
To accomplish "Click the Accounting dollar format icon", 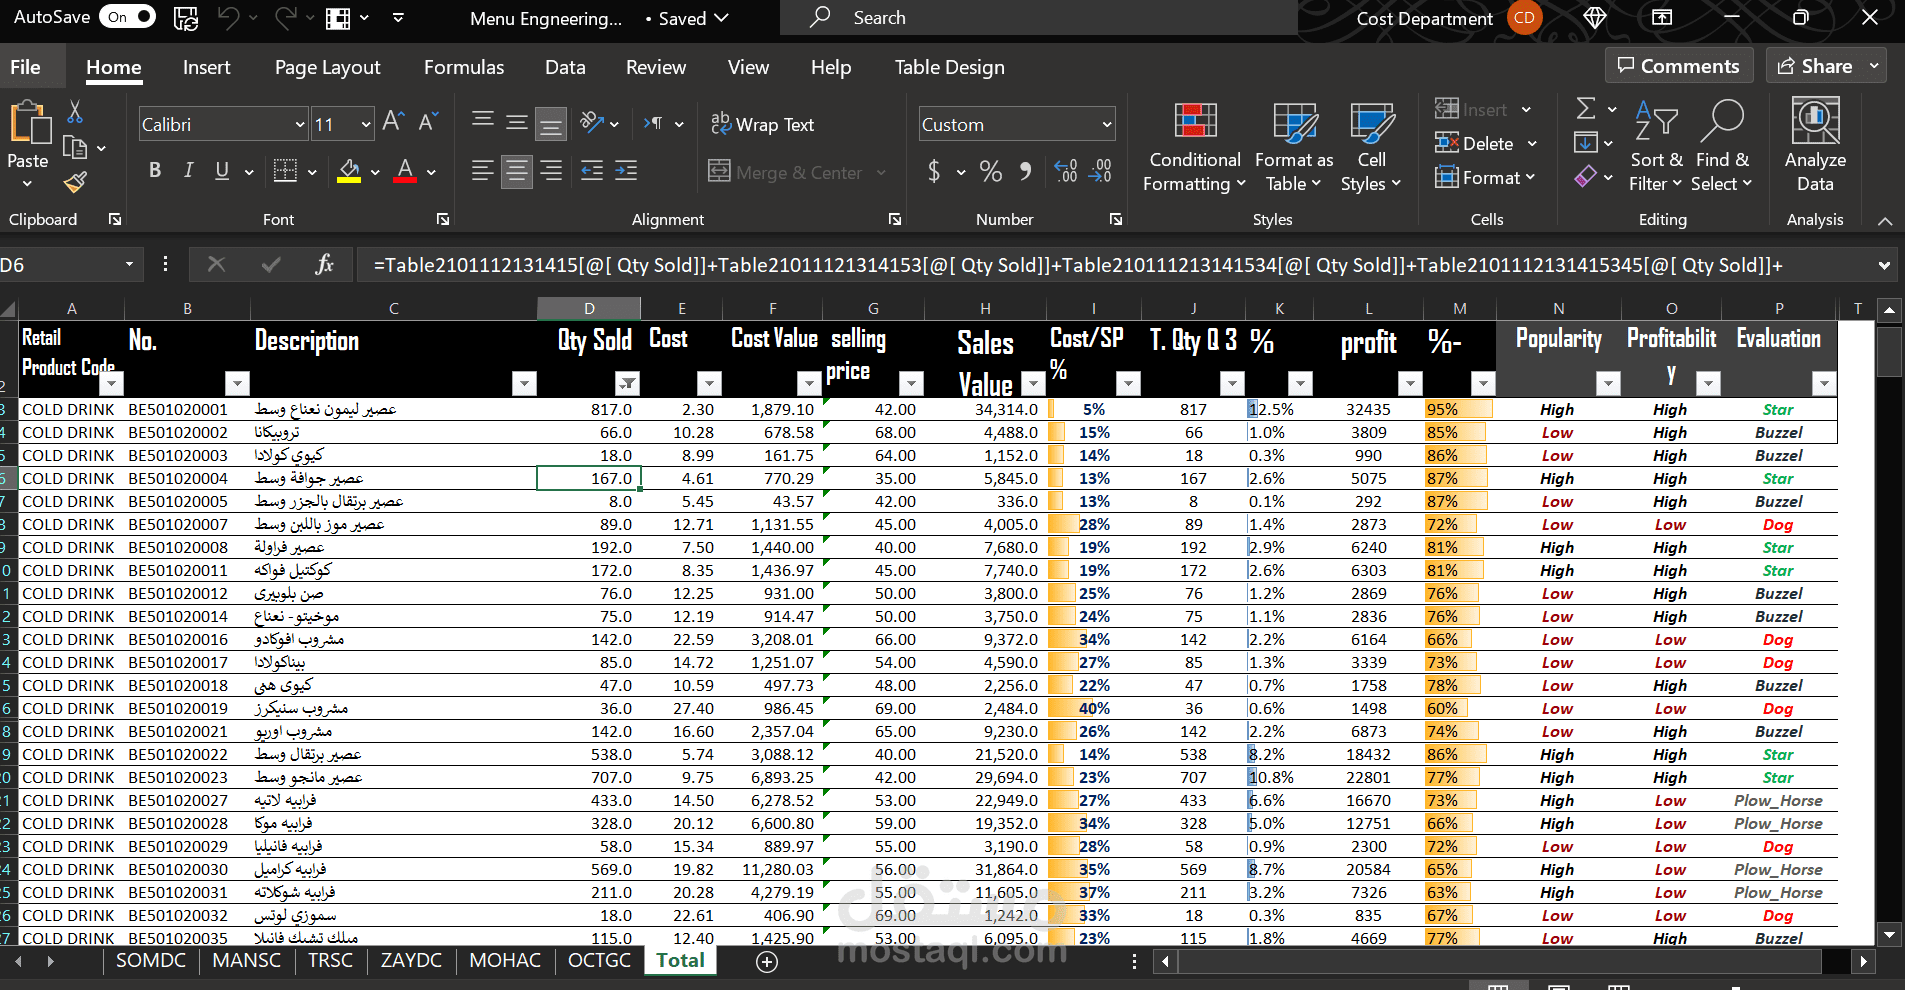I will tap(934, 171).
